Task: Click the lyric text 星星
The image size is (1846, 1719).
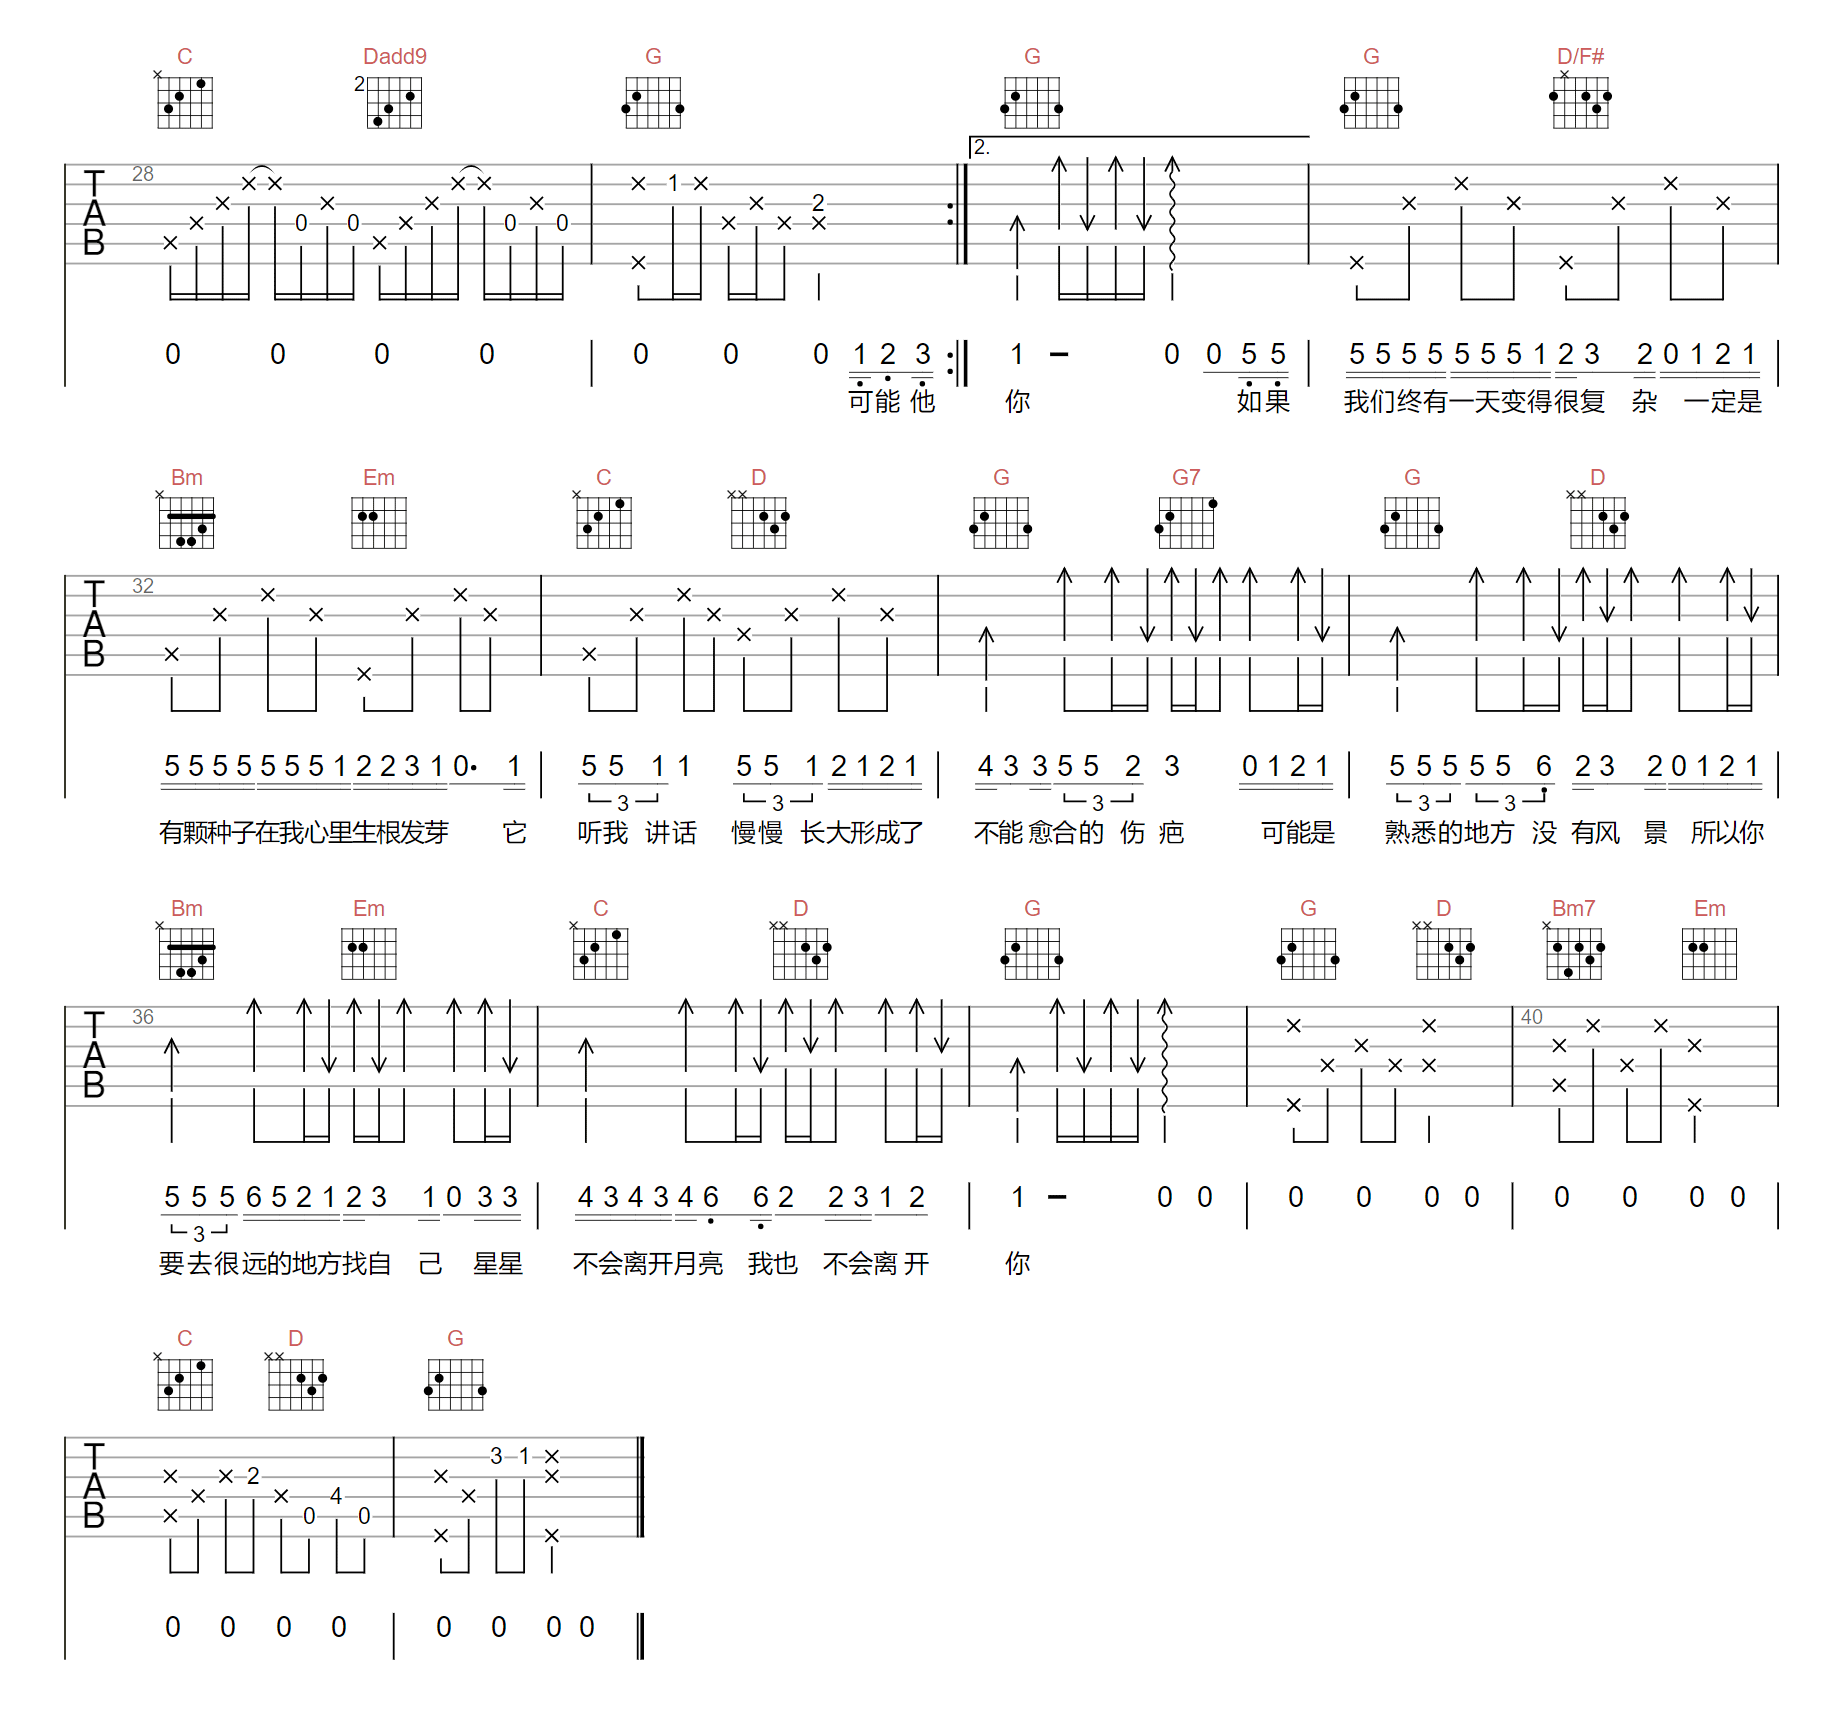Action: [498, 1263]
